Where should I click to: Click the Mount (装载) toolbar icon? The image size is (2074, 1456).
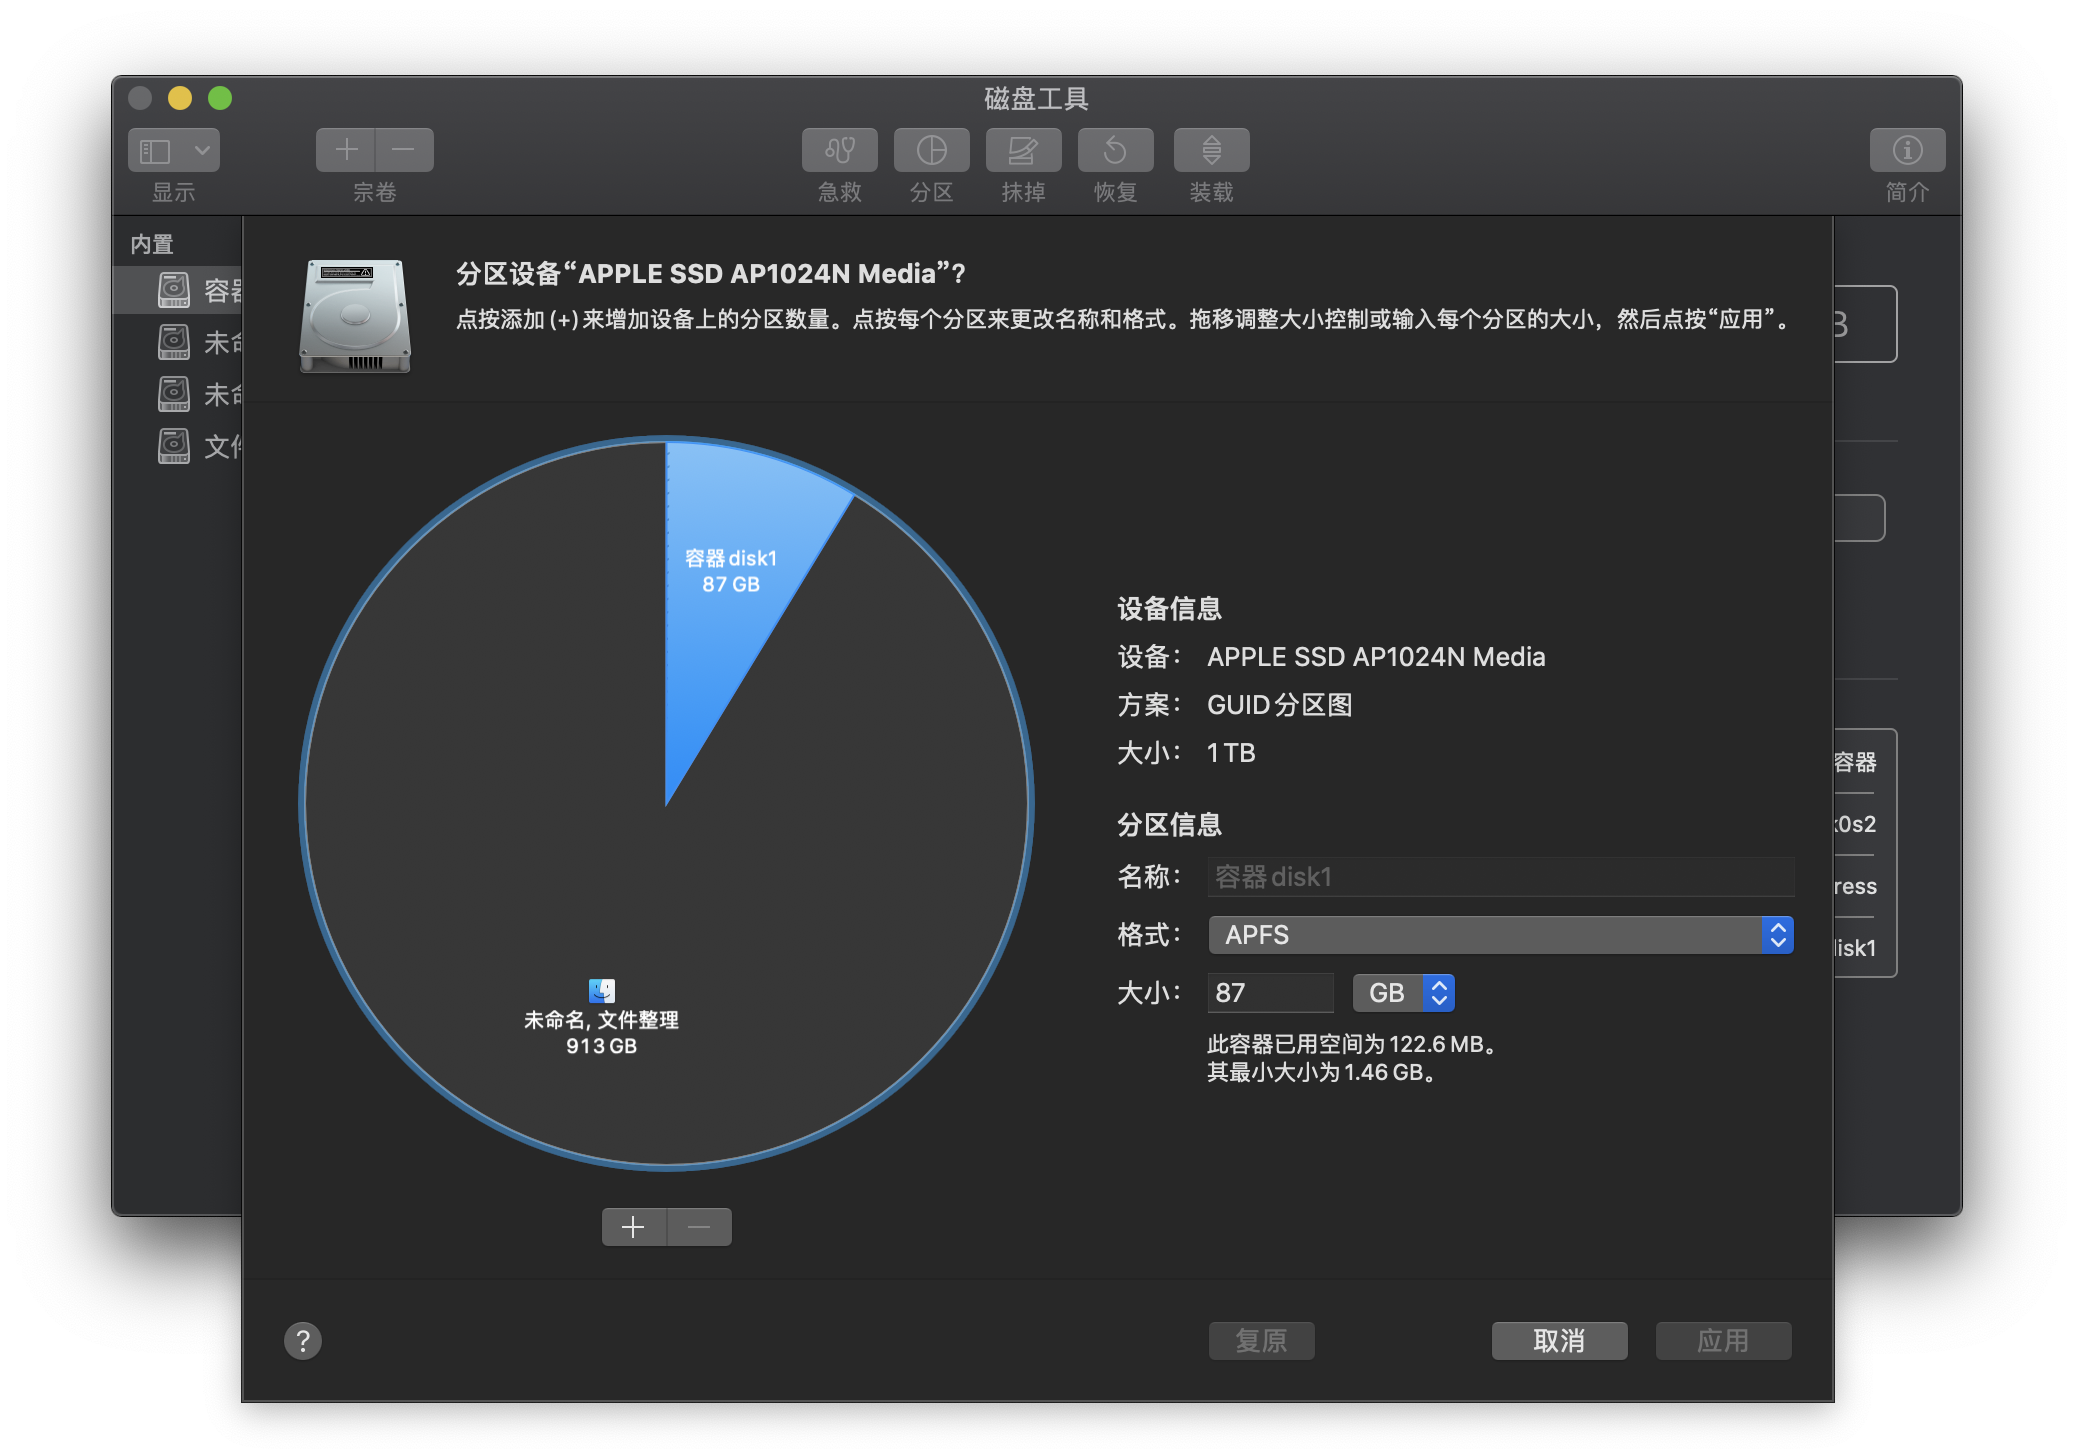click(x=1211, y=150)
